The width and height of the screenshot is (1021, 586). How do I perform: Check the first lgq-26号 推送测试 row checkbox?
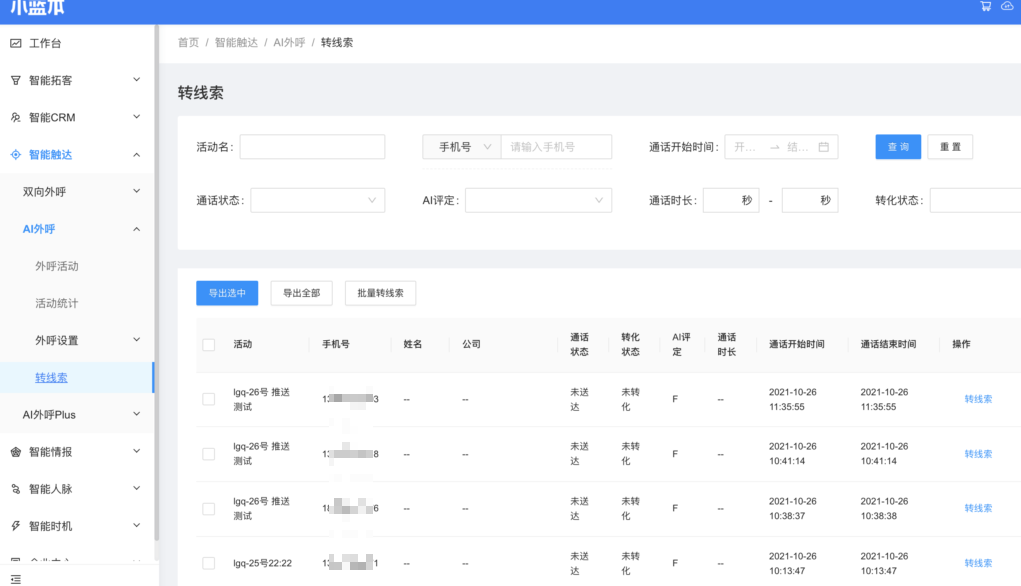tap(208, 399)
